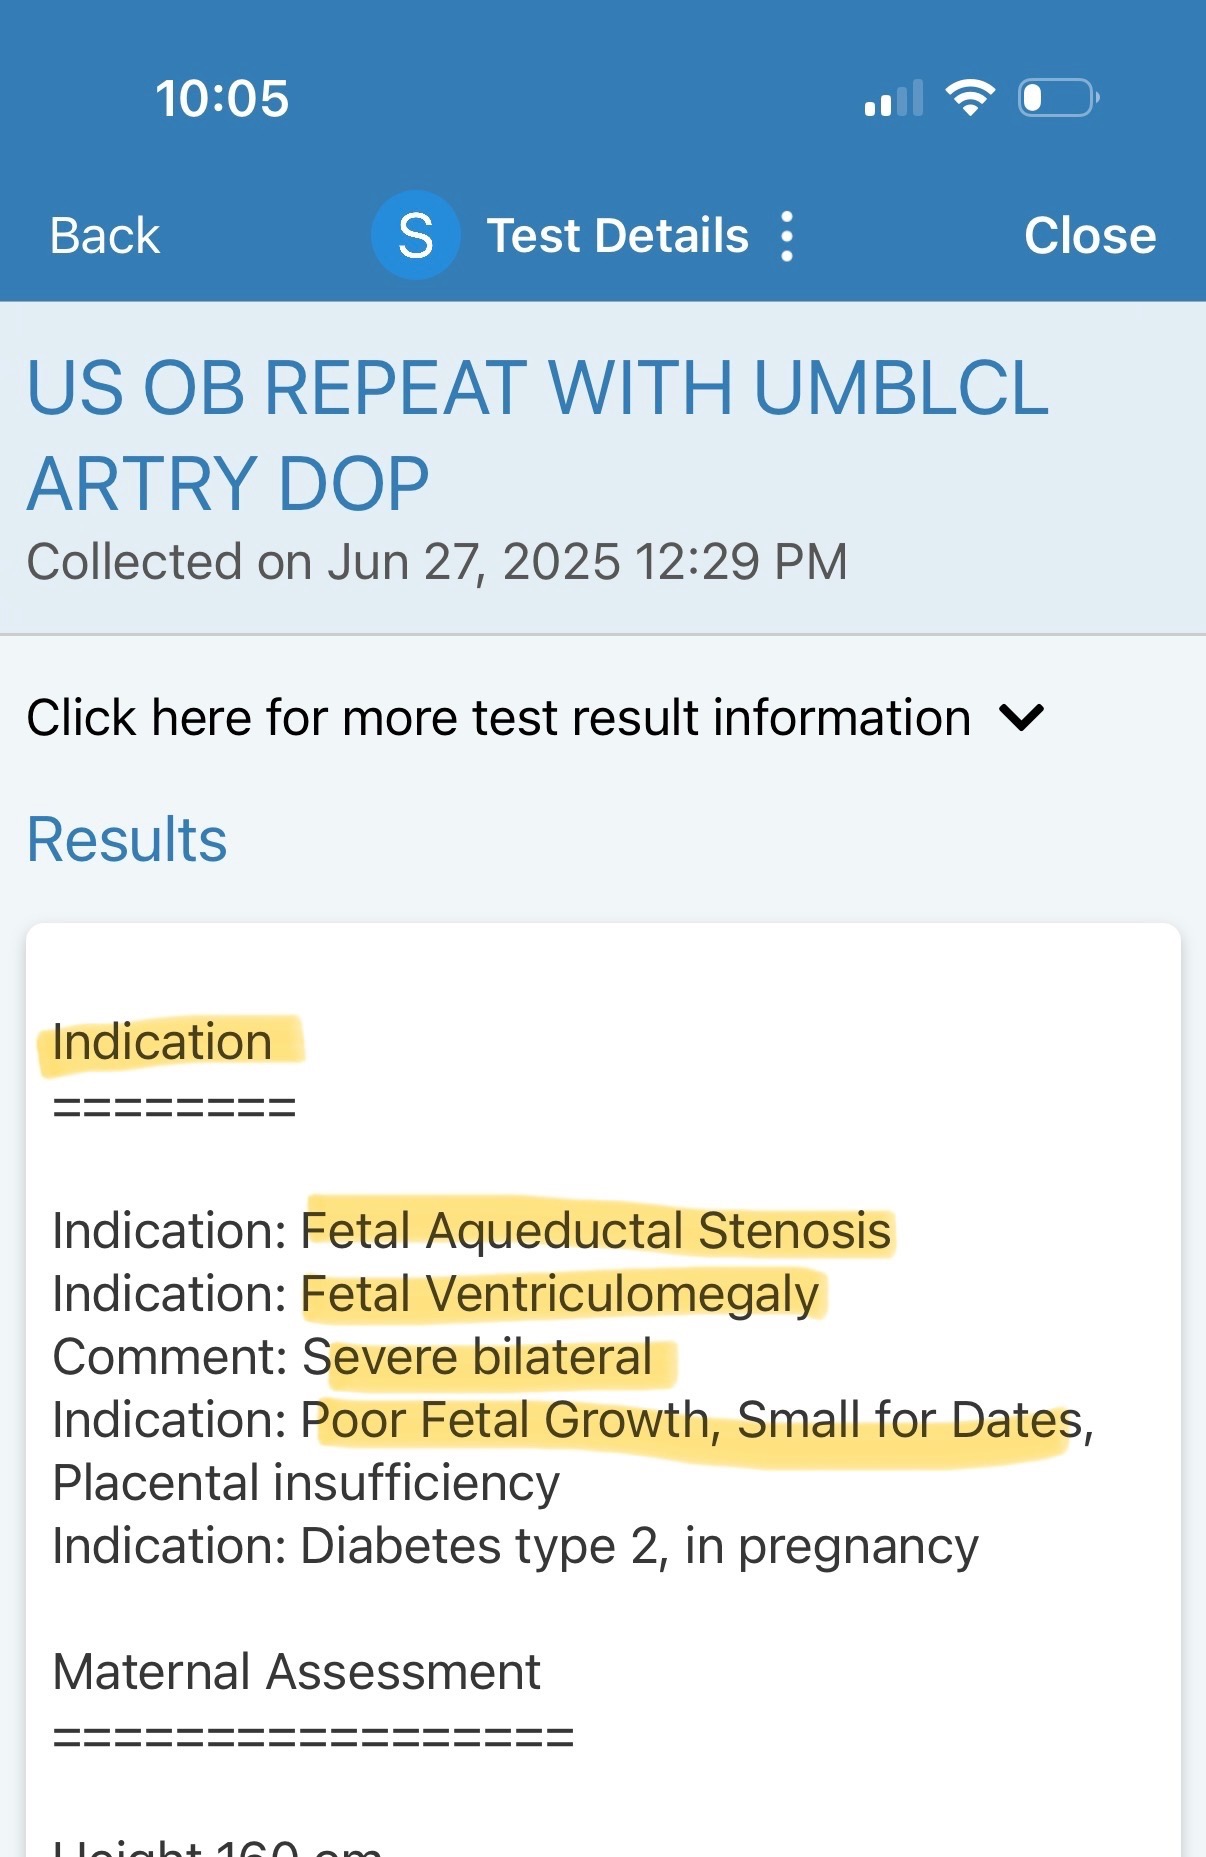This screenshot has width=1206, height=1857.
Task: Tap the highlighted Indication heading
Action: point(162,1042)
